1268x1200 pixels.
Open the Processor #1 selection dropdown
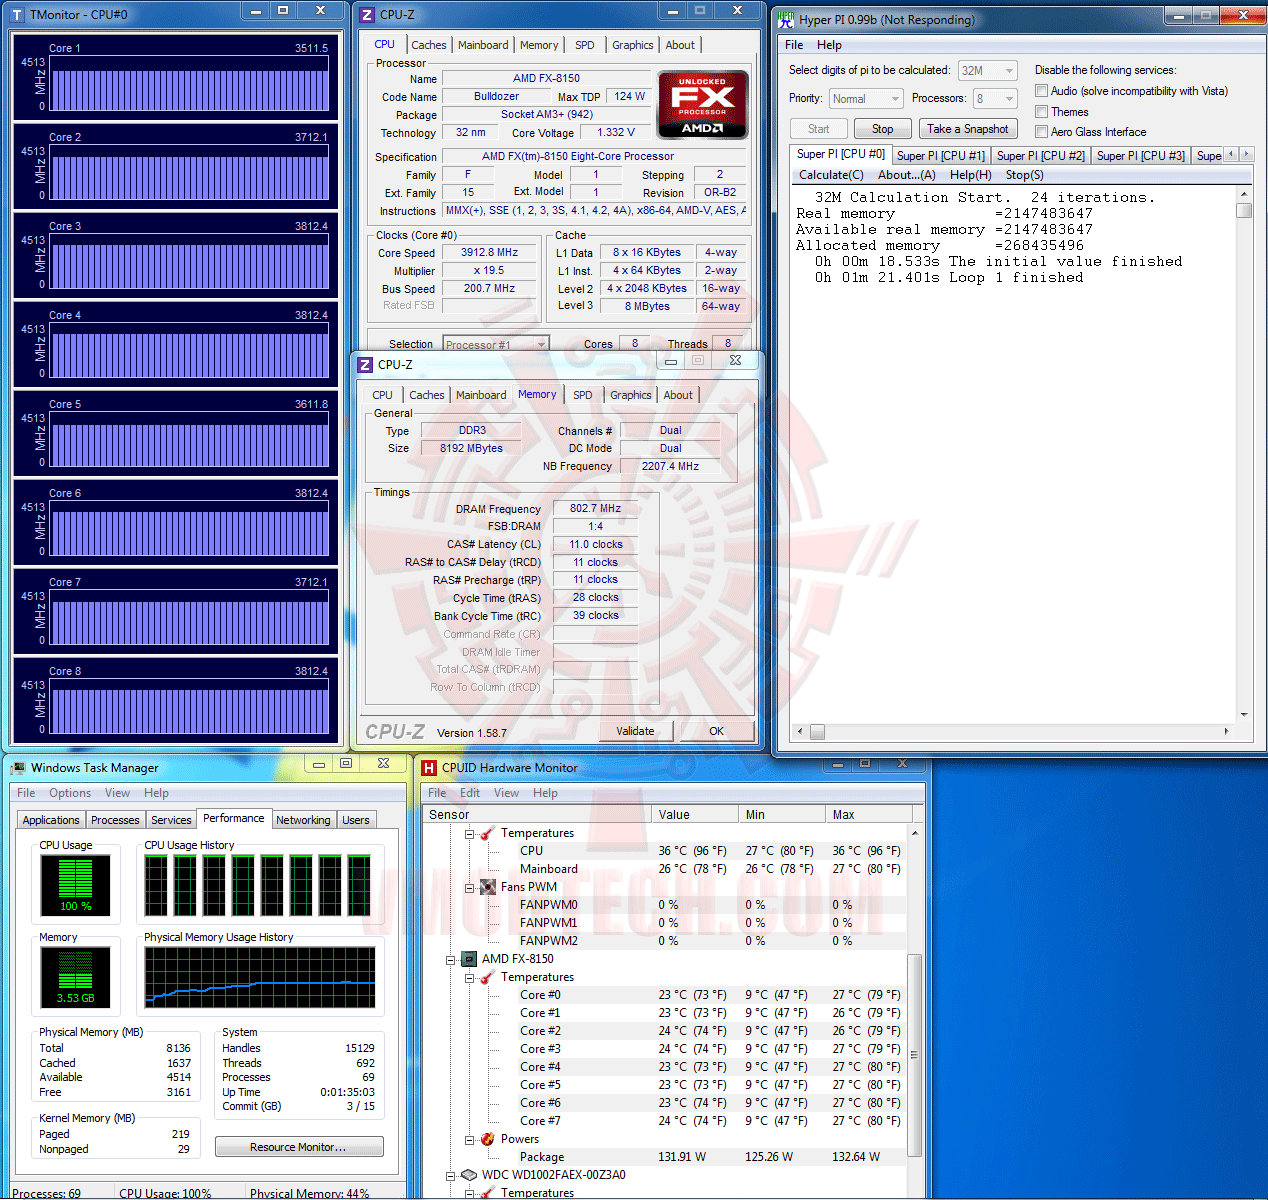point(541,344)
